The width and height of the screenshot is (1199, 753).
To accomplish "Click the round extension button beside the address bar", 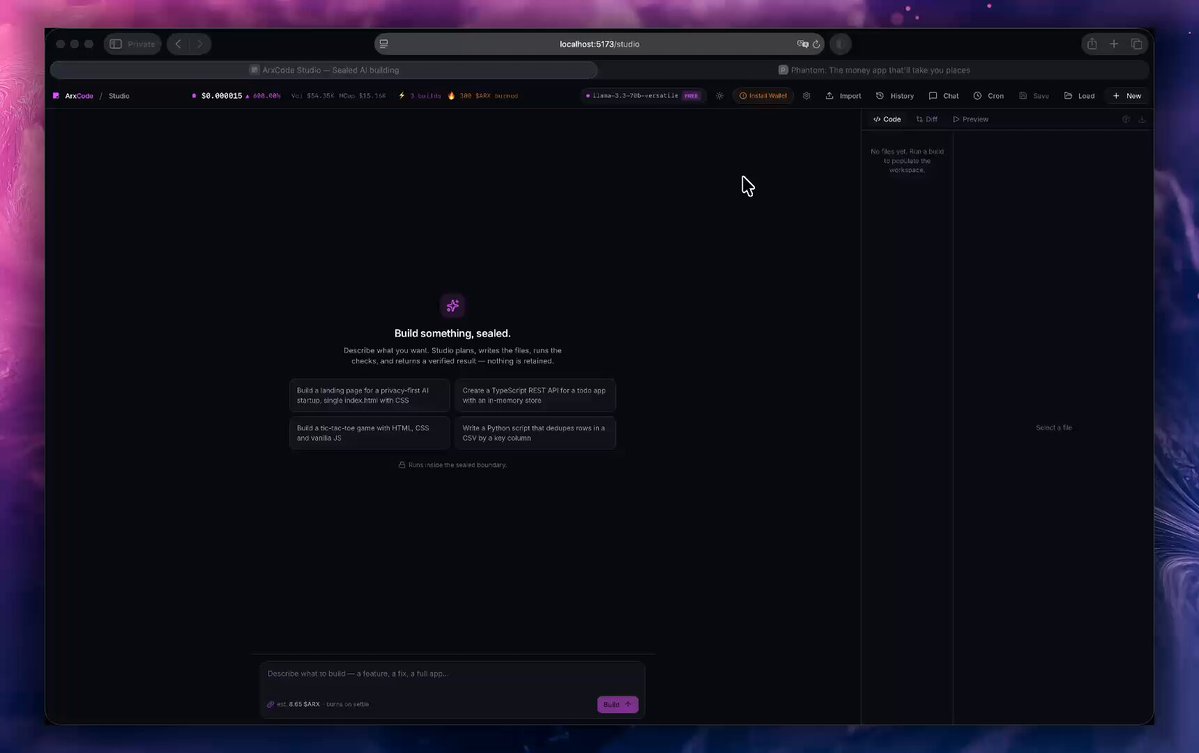I will click(840, 44).
